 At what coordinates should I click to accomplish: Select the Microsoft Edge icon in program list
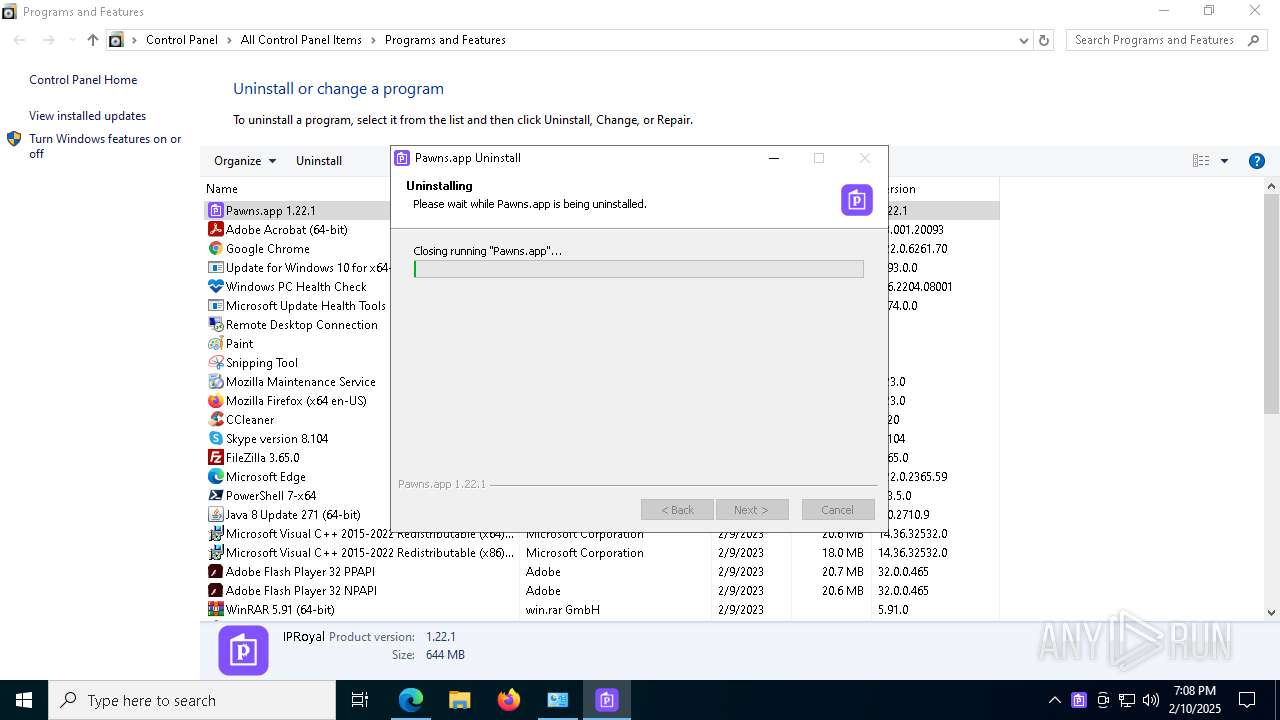tap(215, 477)
